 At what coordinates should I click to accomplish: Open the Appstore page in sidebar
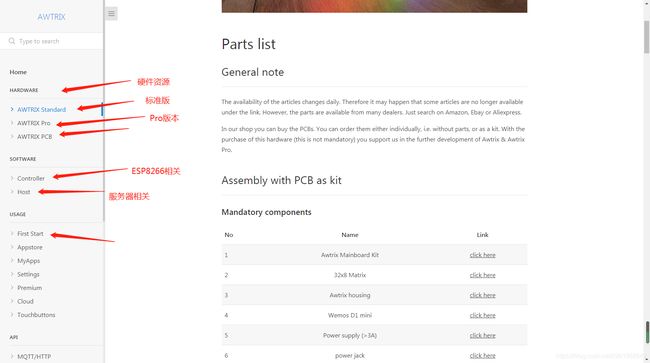pyautogui.click(x=30, y=247)
